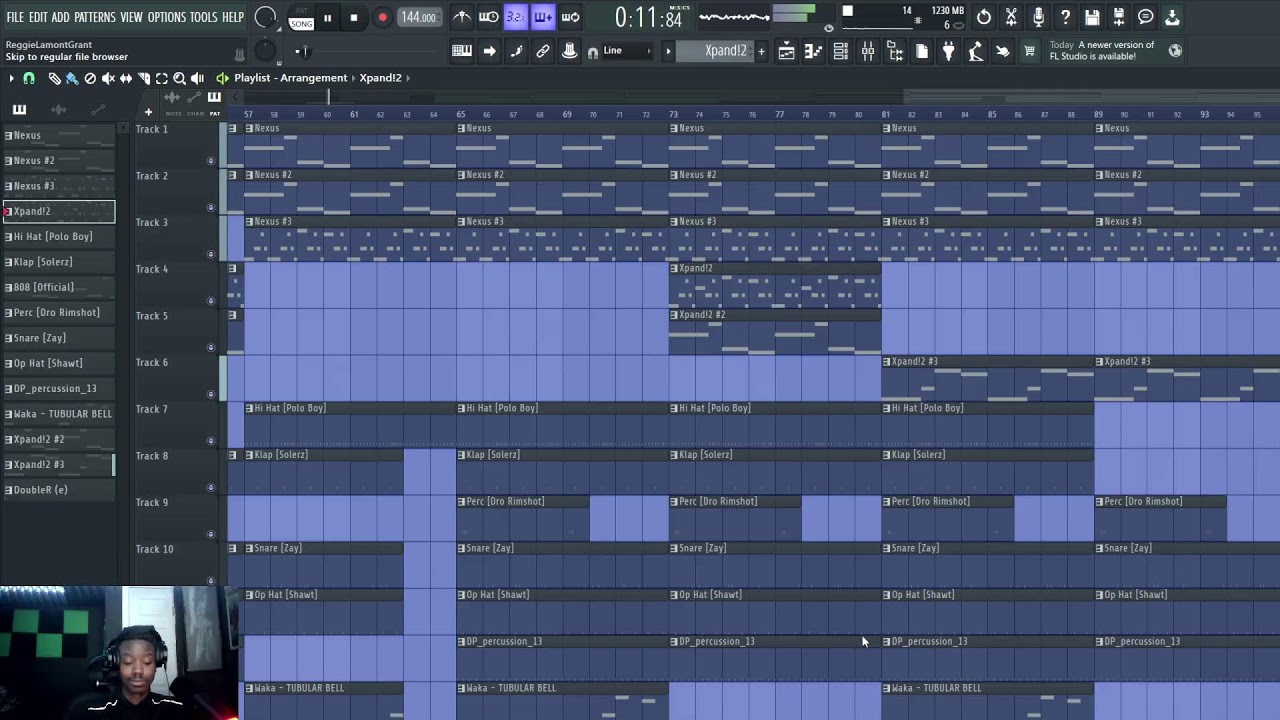The height and width of the screenshot is (720, 1280).
Task: Open the TOOLS menu
Action: pos(204,17)
